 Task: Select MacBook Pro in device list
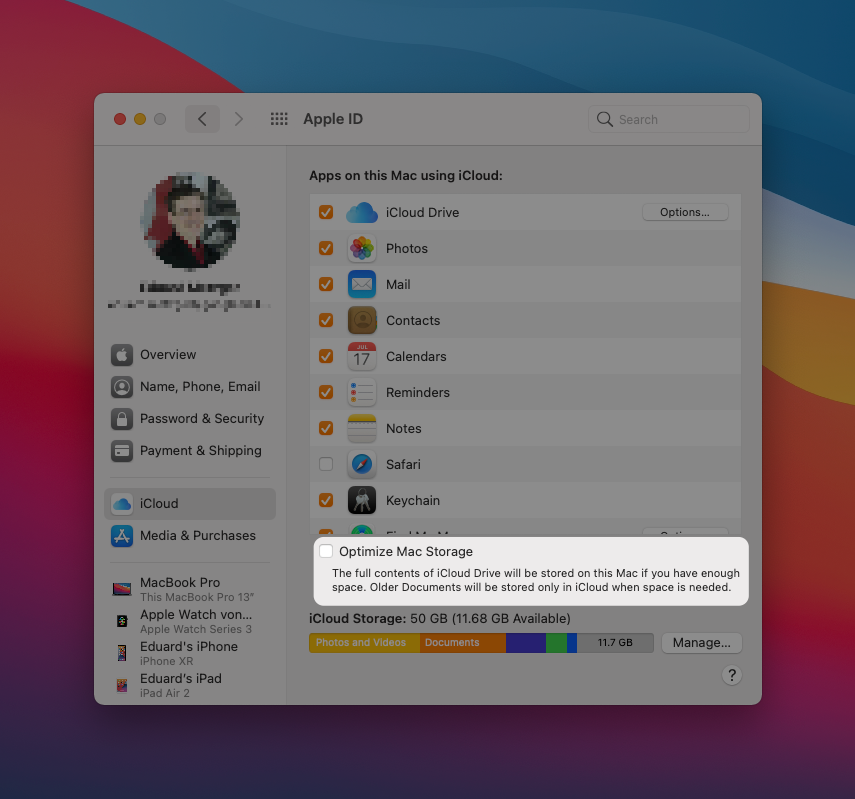click(x=189, y=589)
